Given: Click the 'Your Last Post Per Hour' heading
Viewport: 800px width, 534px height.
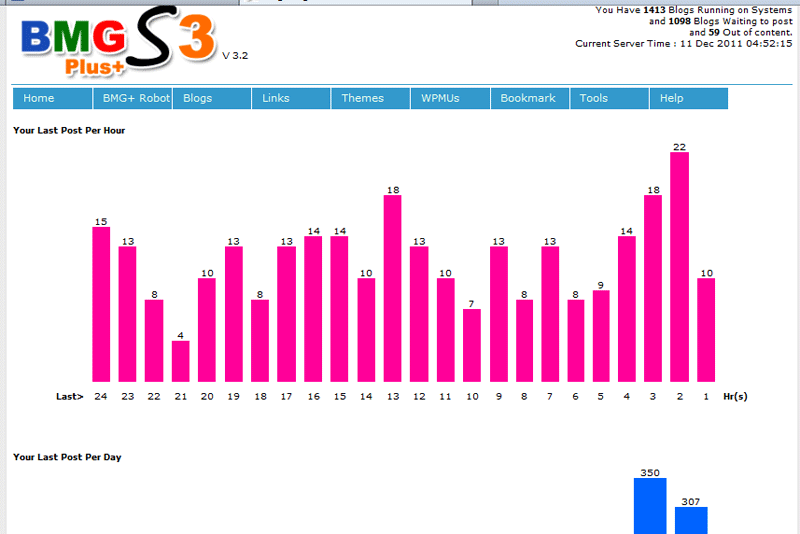Looking at the screenshot, I should click(x=69, y=131).
